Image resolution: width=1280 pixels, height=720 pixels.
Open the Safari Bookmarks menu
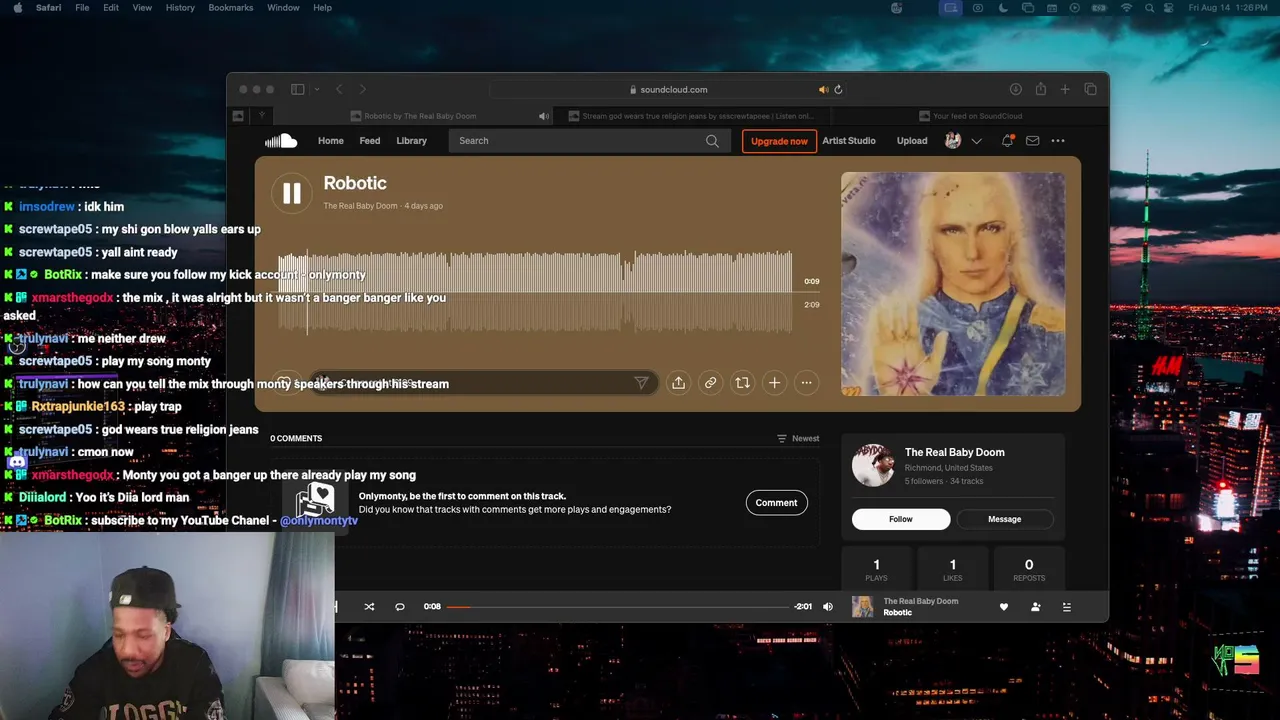click(231, 8)
